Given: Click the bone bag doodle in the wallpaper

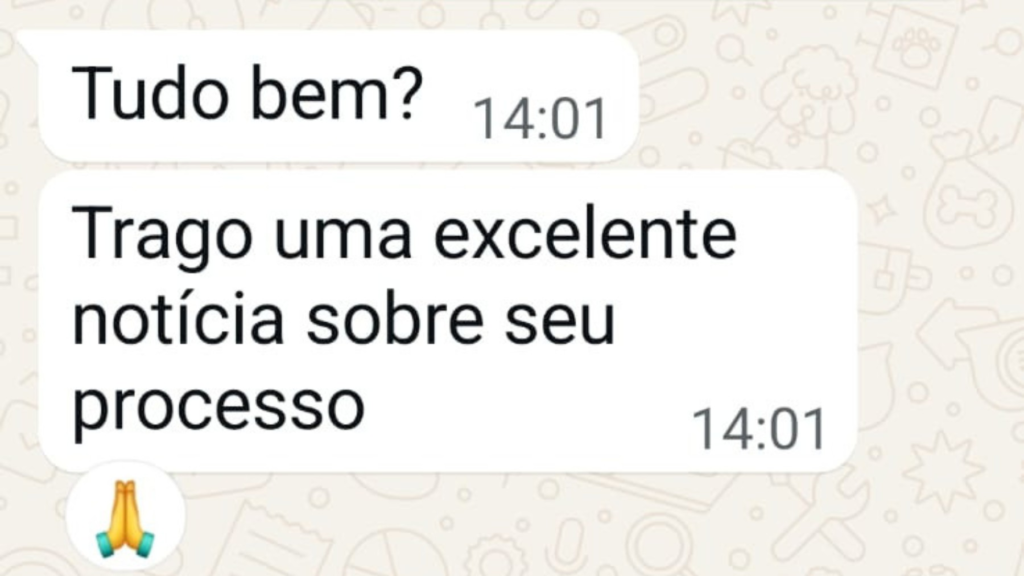Looking at the screenshot, I should point(968,190).
